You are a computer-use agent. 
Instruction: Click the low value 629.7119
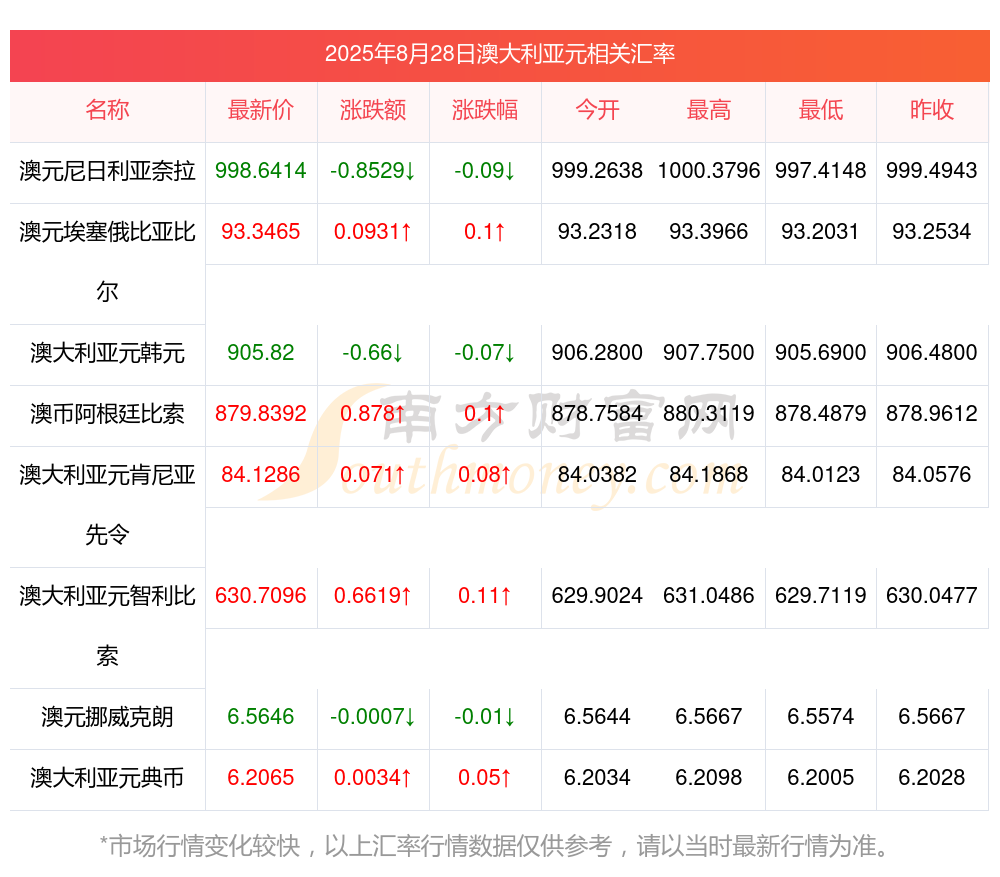pos(821,596)
